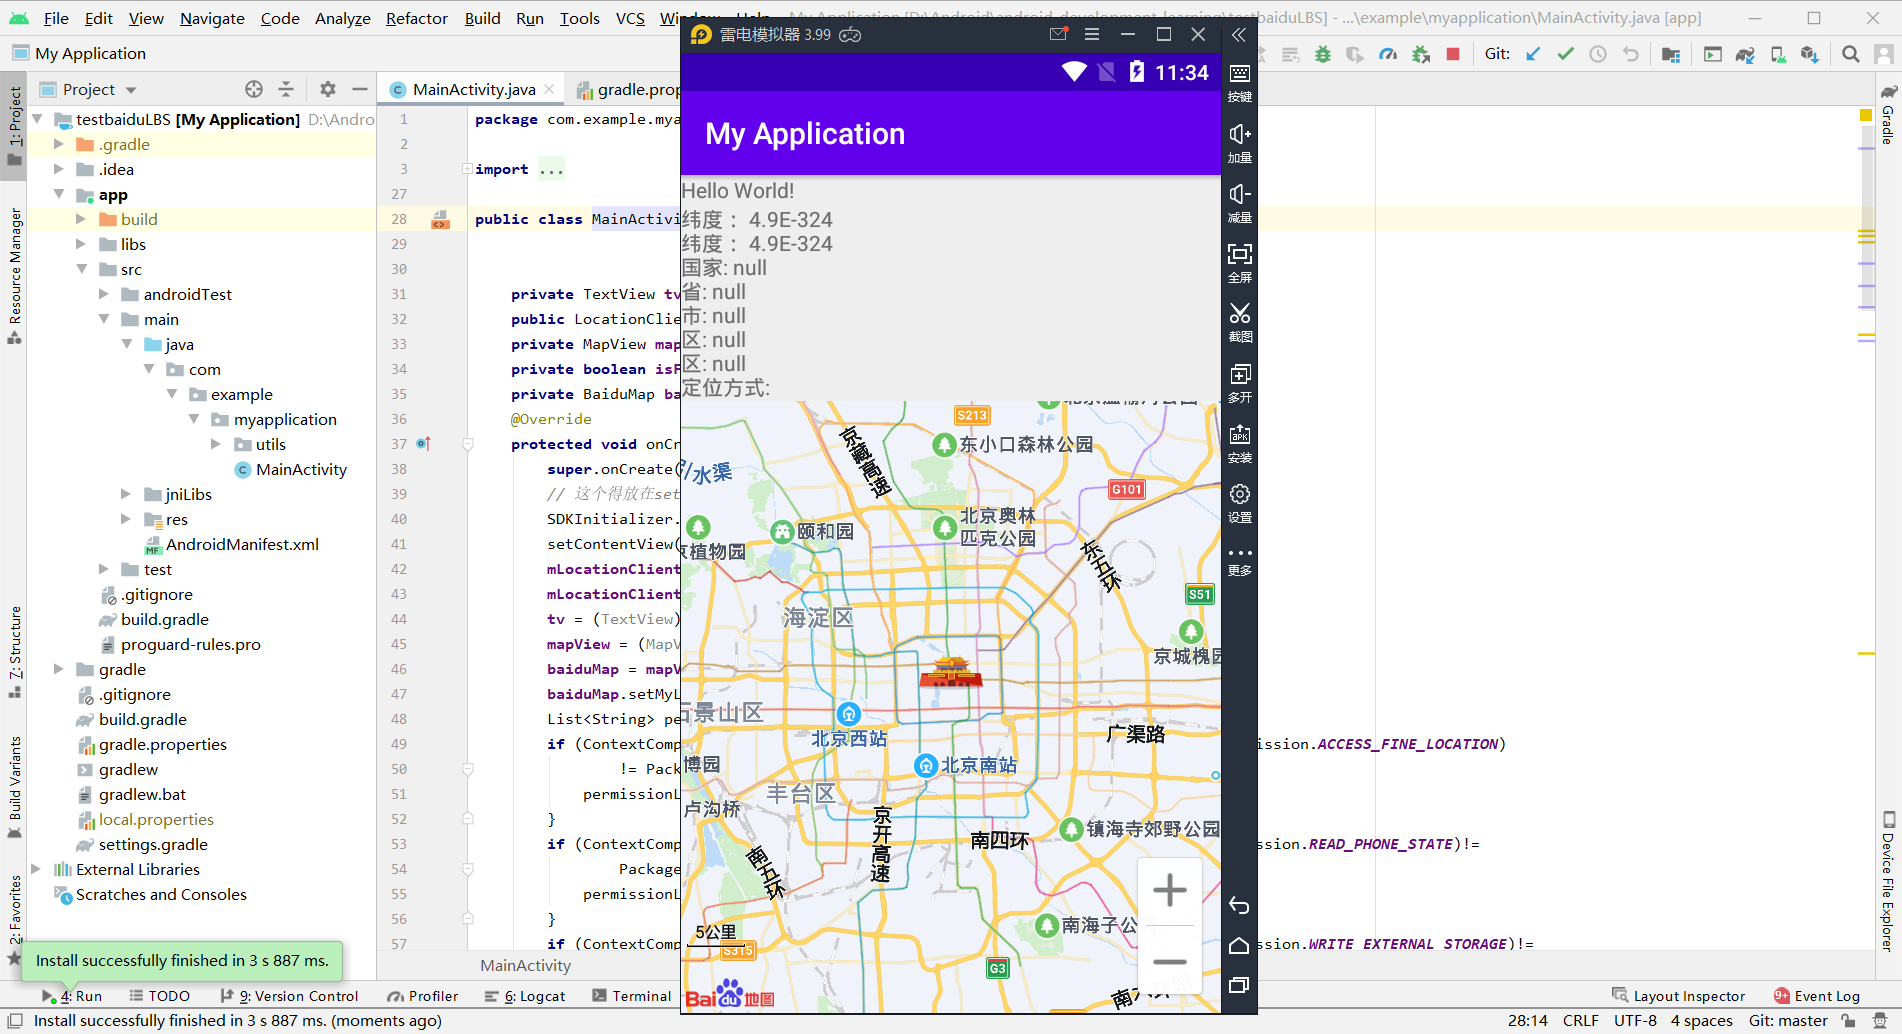This screenshot has width=1902, height=1034.
Task: Collapse the app module arrow
Action: coord(59,194)
